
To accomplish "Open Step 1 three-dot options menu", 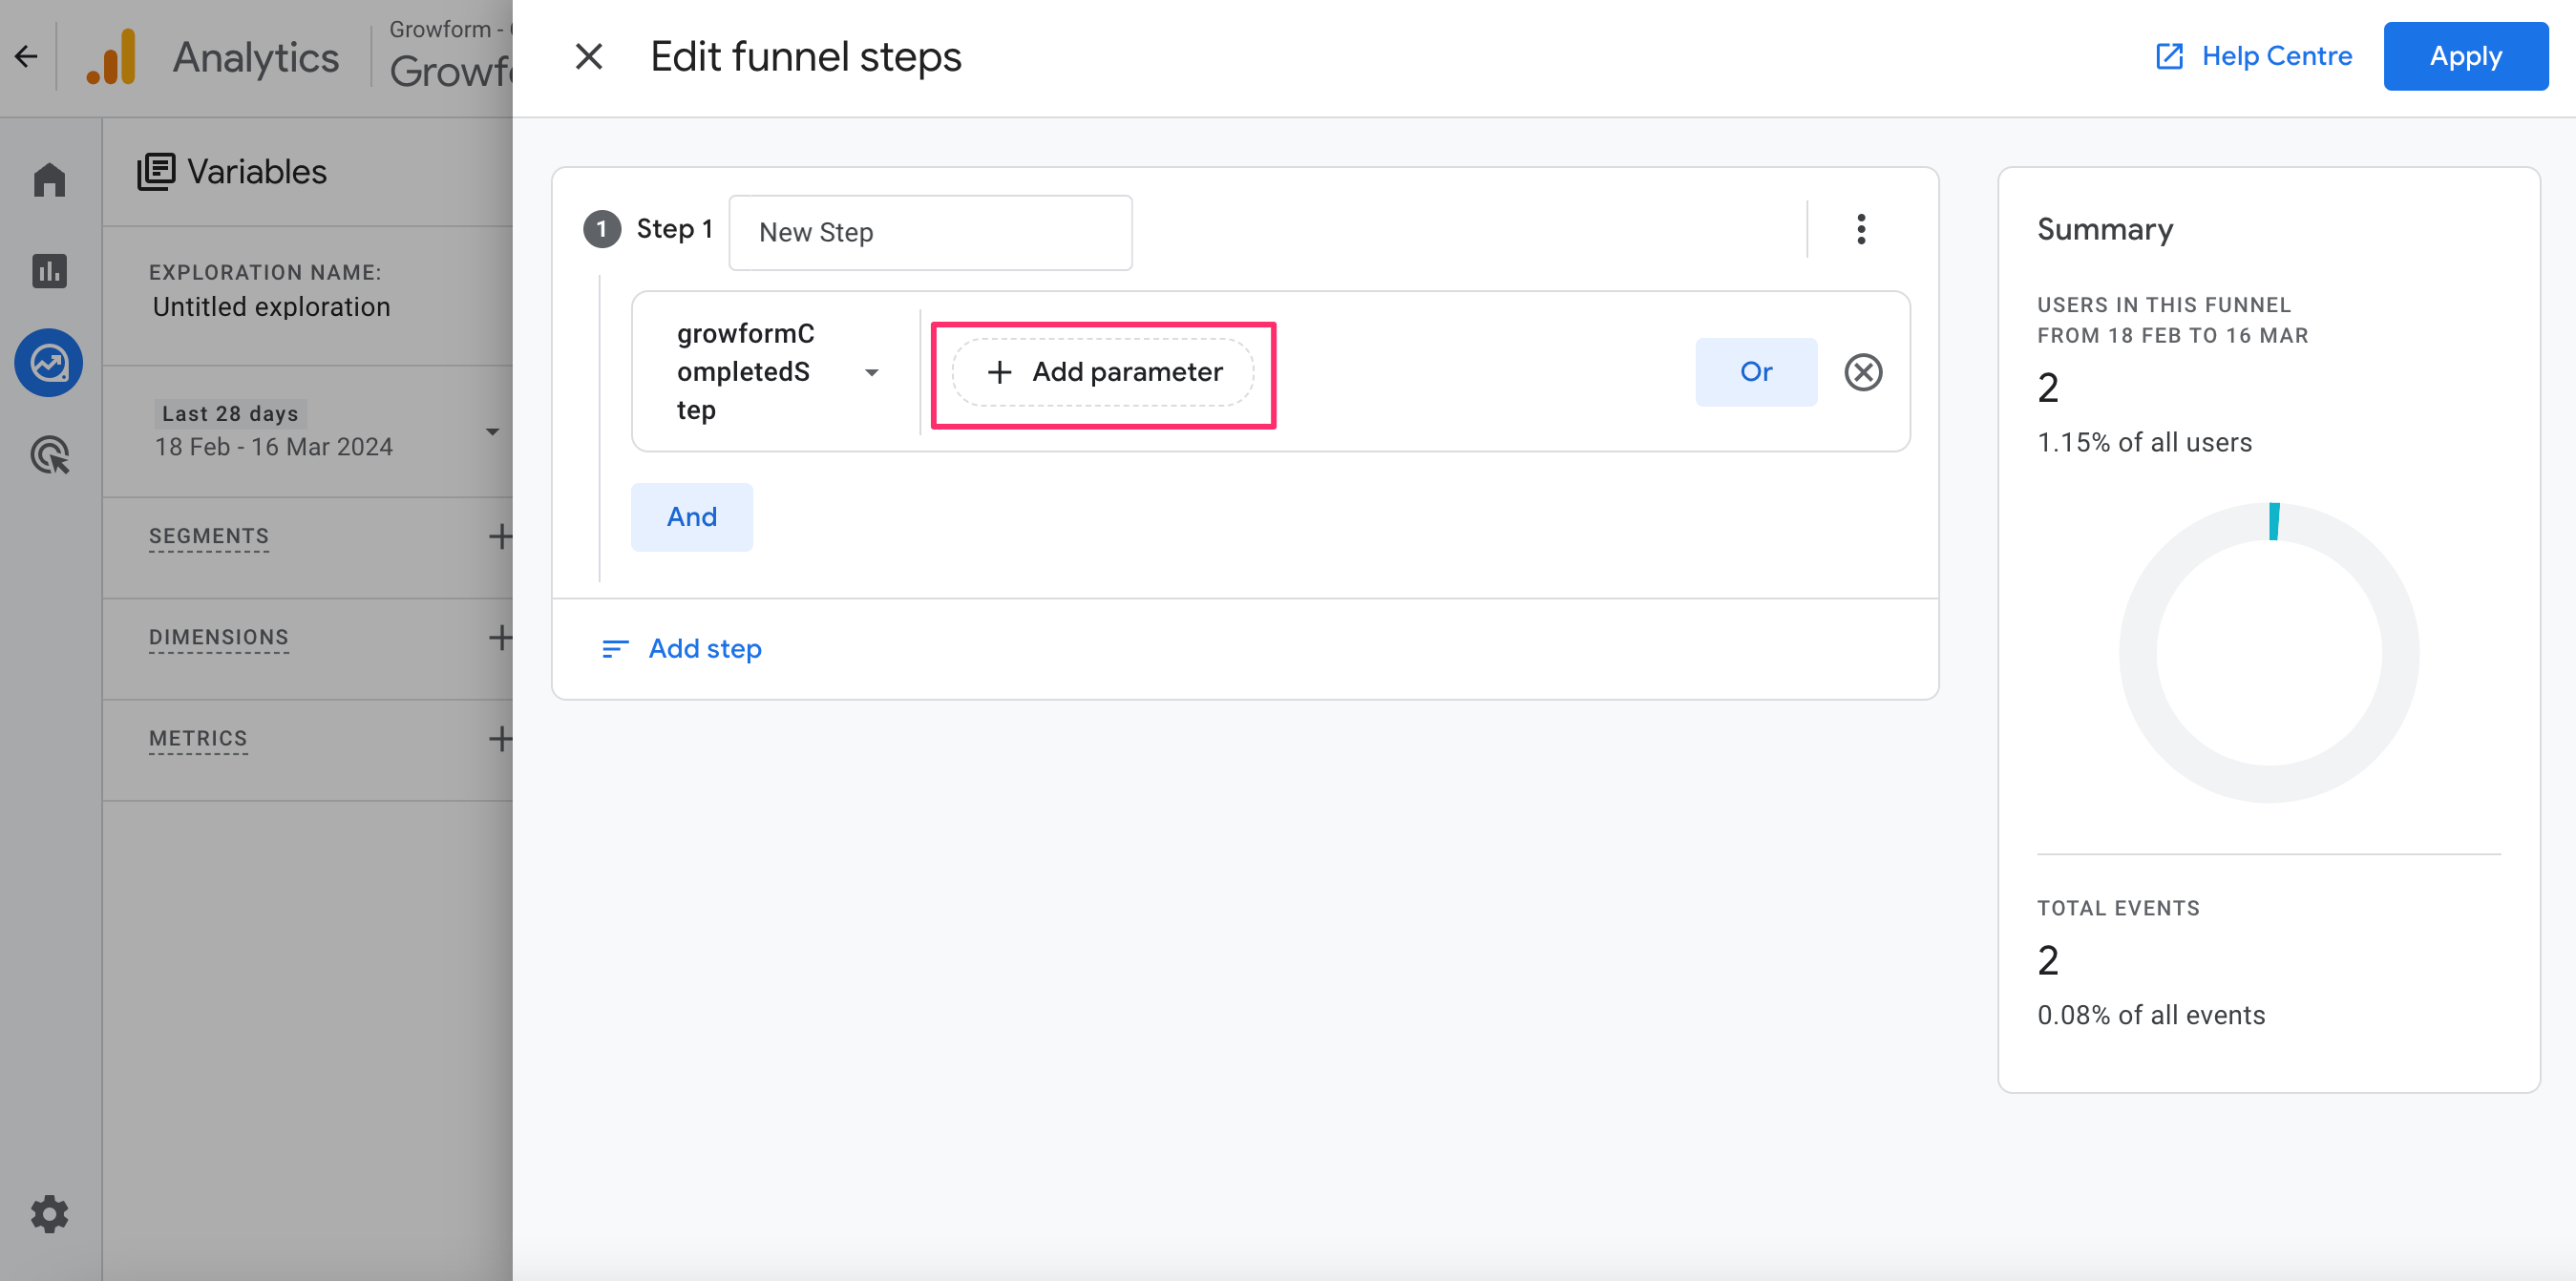I will [1861, 229].
